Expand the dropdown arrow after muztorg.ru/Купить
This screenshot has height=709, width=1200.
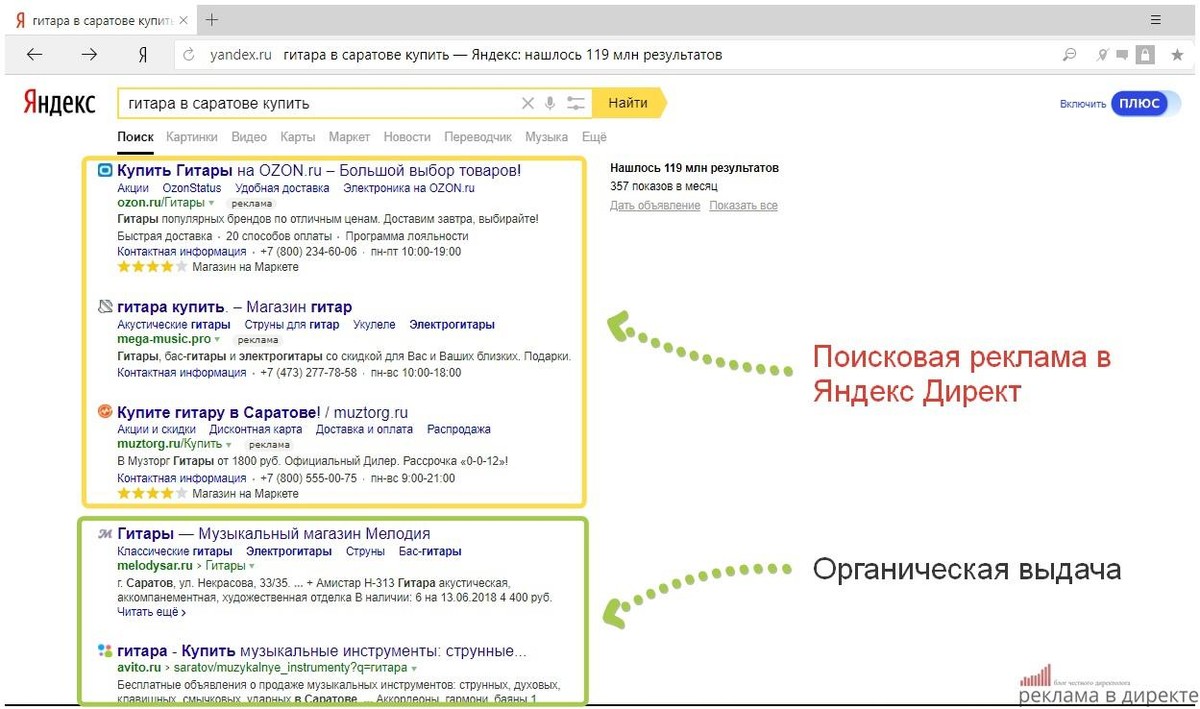[x=228, y=445]
